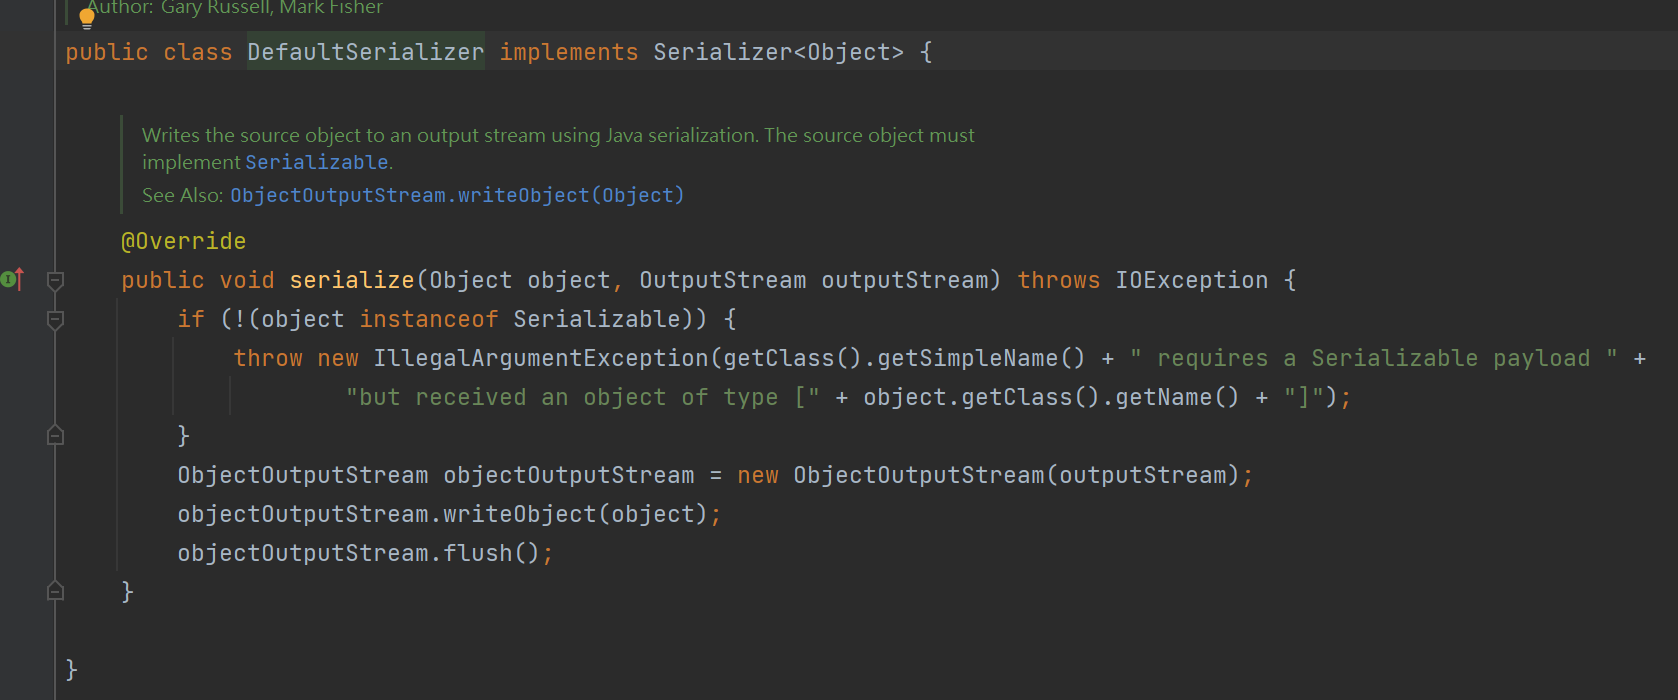Follow the ObjectOutputStream.writeObject(Object) See Also link
Viewport: 1678px width, 700px height.
click(x=457, y=195)
